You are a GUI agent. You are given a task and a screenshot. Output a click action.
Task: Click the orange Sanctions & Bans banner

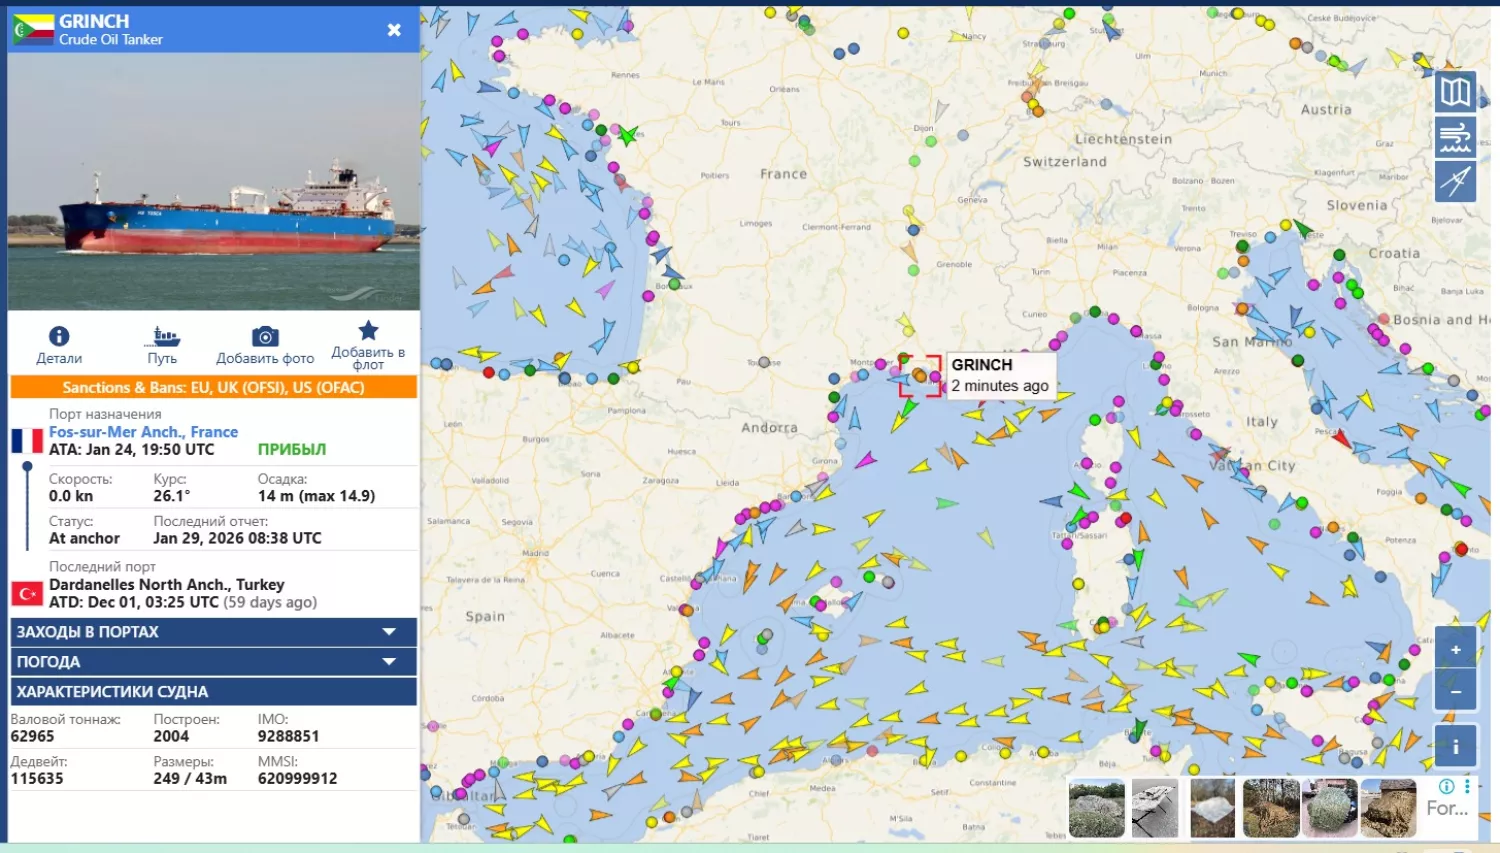click(x=213, y=388)
